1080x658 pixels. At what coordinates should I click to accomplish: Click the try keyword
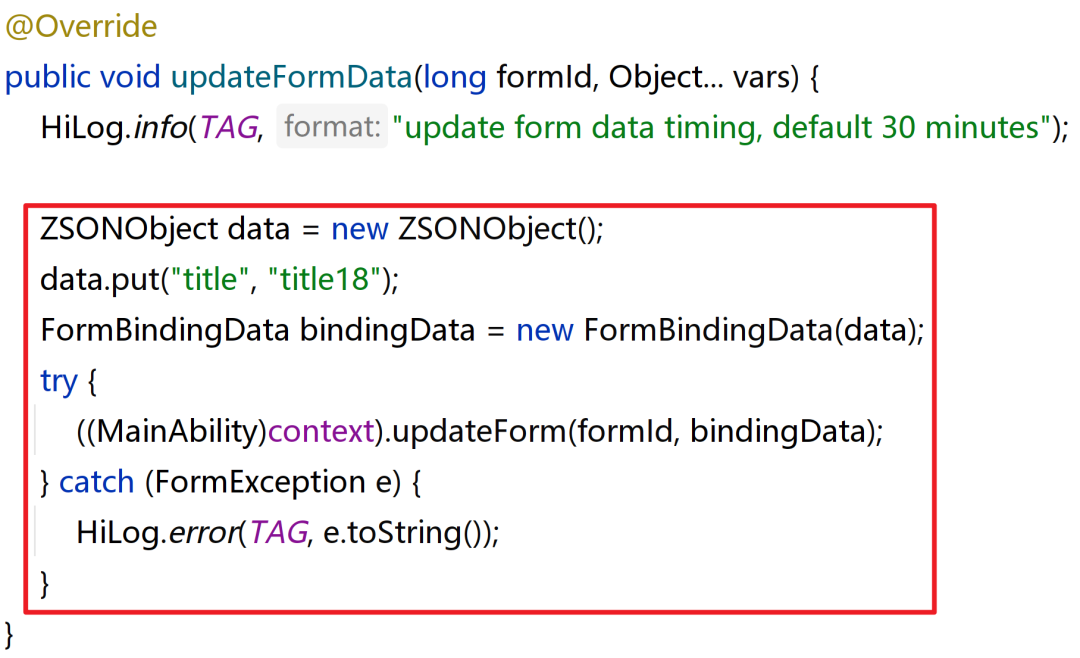pyautogui.click(x=58, y=381)
